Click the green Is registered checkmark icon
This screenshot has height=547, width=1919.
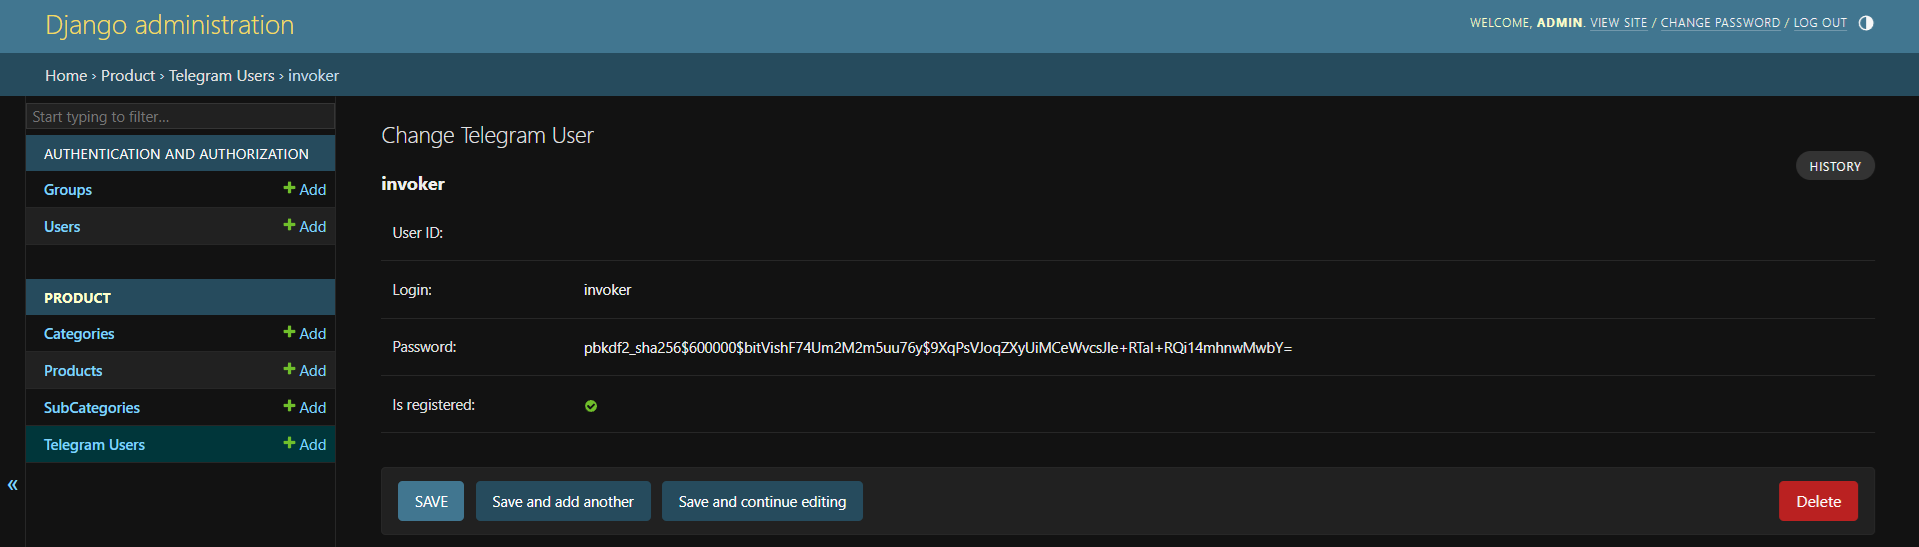coord(591,406)
